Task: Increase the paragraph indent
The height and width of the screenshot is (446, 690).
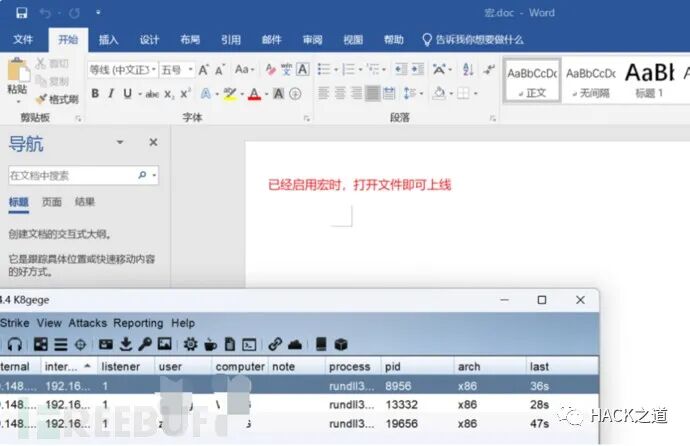Action: [x=418, y=69]
